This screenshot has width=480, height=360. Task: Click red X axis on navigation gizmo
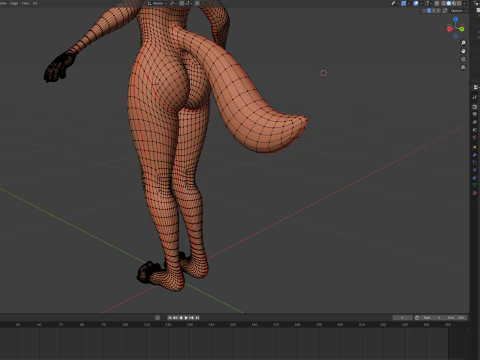449,29
